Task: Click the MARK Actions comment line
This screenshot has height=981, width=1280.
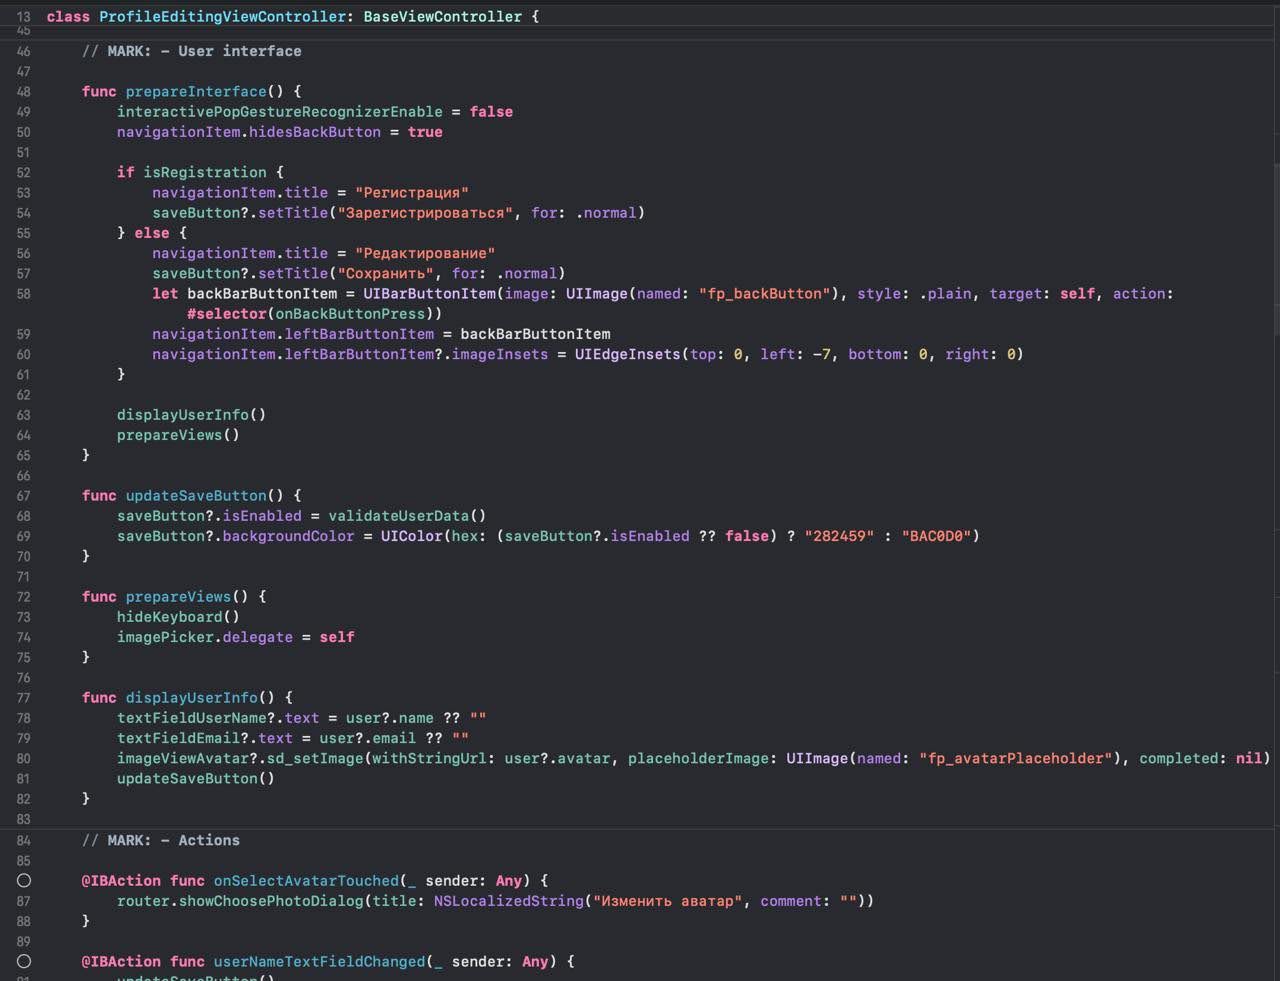Action: click(161, 841)
